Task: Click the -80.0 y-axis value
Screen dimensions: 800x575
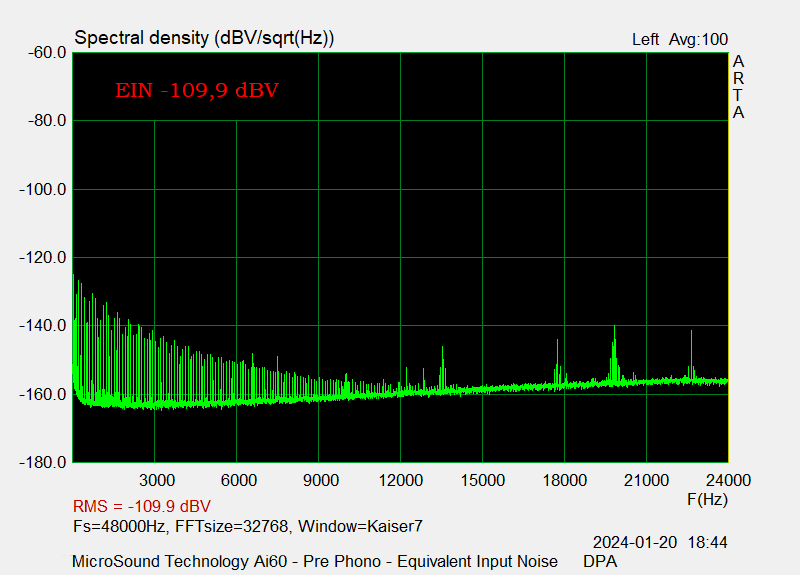Action: tap(47, 121)
